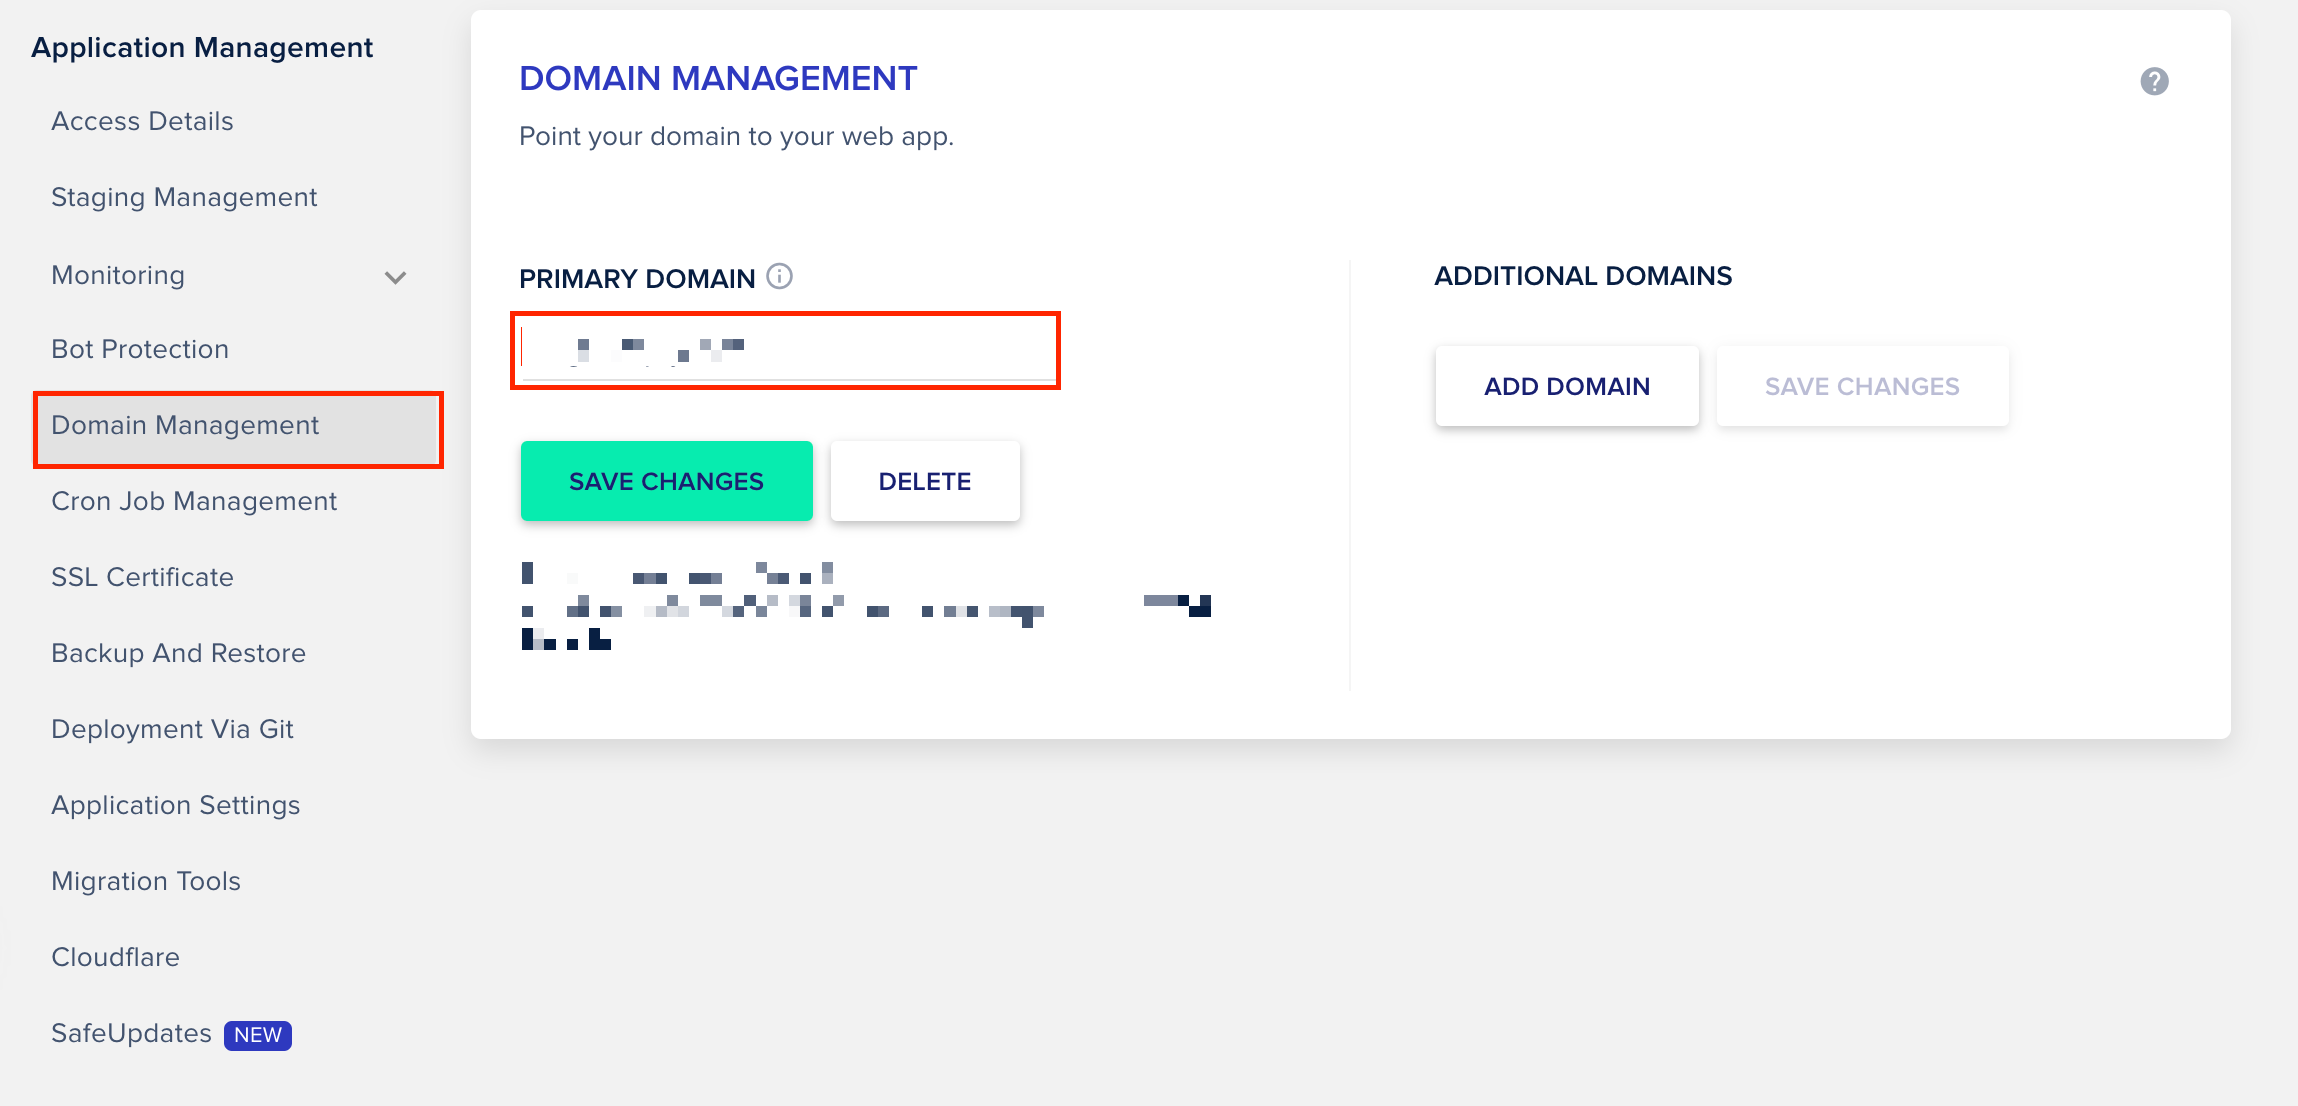Click the DOMAIN MANAGEMENT title

tap(718, 78)
